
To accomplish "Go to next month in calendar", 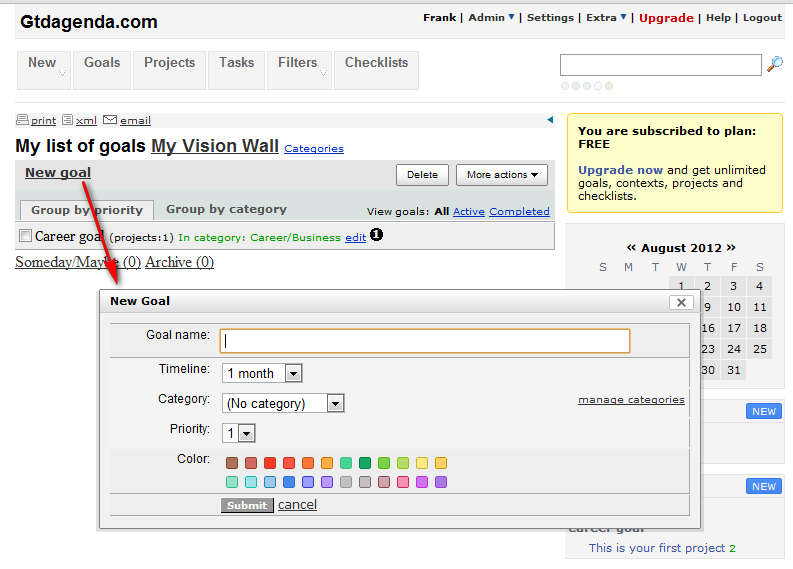I will click(731, 247).
